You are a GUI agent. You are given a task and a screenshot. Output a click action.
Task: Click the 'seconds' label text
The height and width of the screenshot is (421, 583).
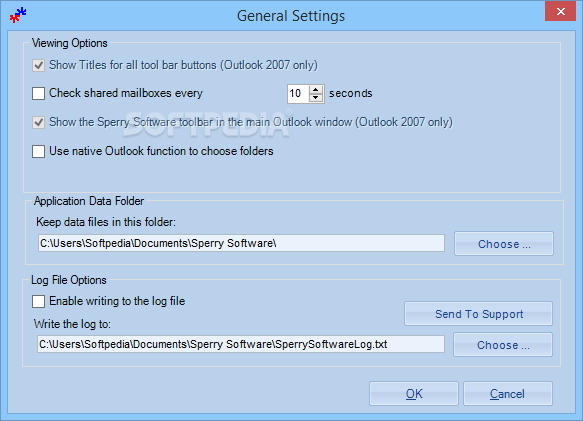point(351,93)
